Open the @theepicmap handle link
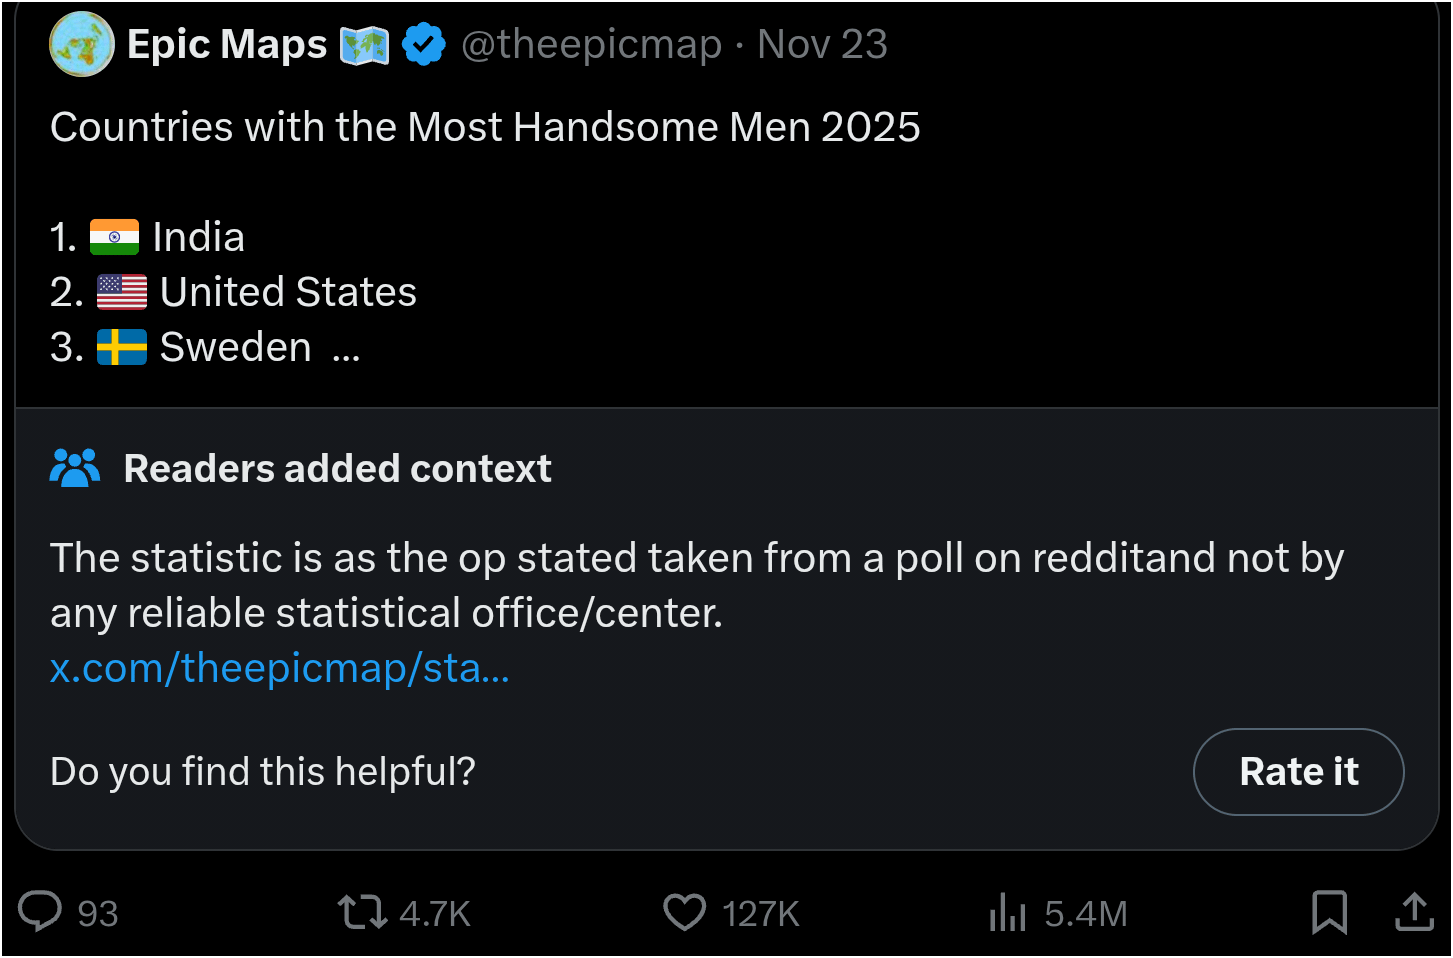Screen dimensions: 1453x958 [591, 45]
